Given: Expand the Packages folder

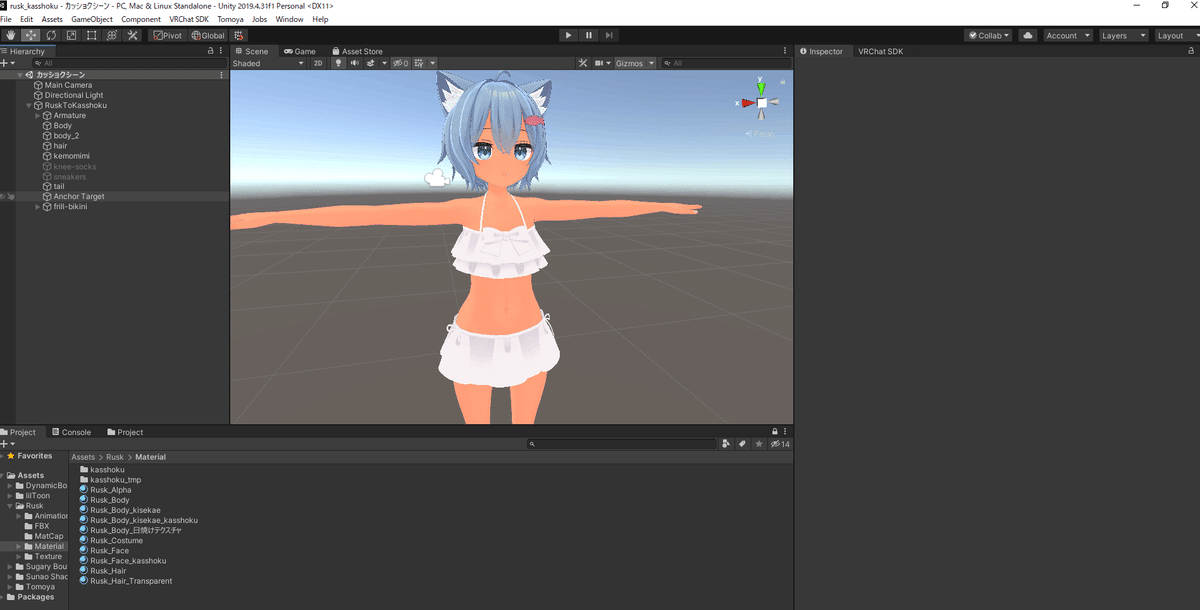Looking at the screenshot, I should 3,597.
